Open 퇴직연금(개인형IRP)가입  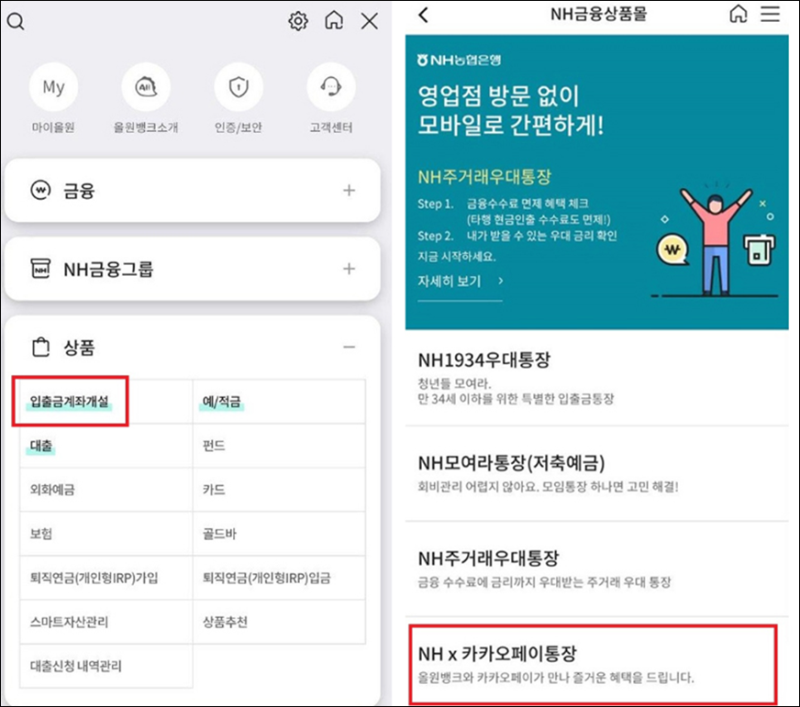tap(106, 578)
